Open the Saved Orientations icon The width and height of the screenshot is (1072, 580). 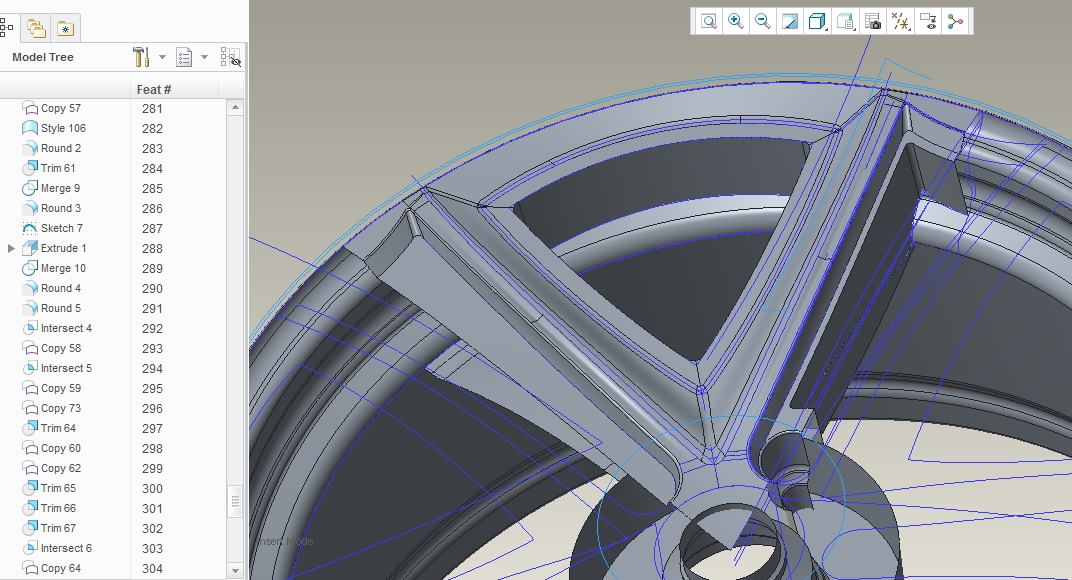tap(846, 21)
